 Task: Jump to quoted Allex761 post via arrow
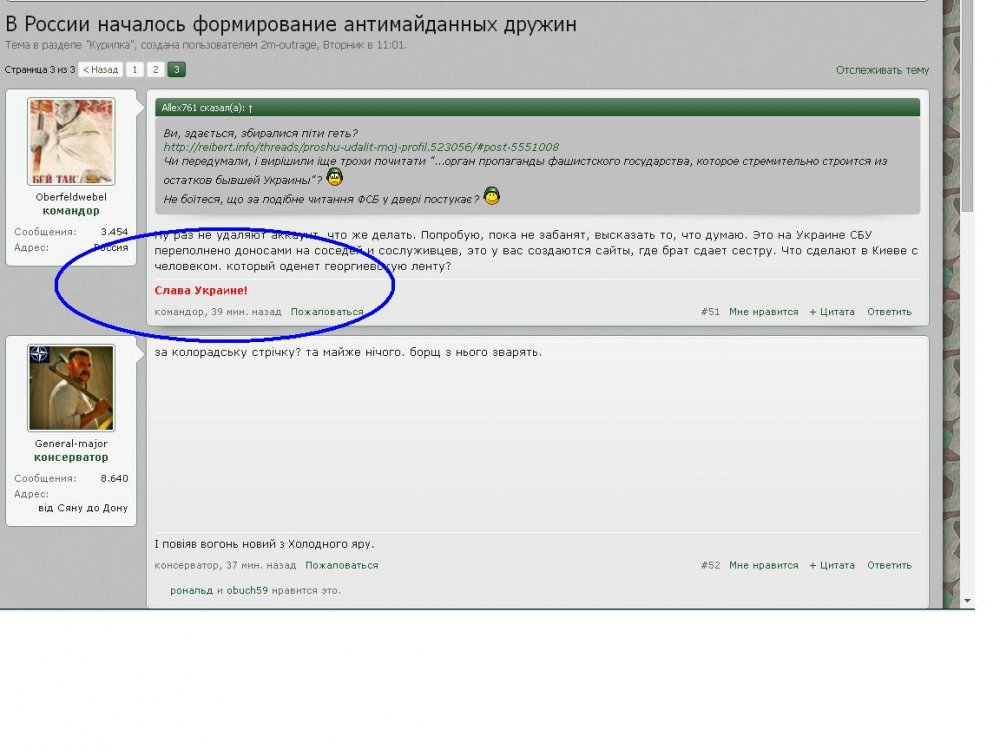click(251, 108)
